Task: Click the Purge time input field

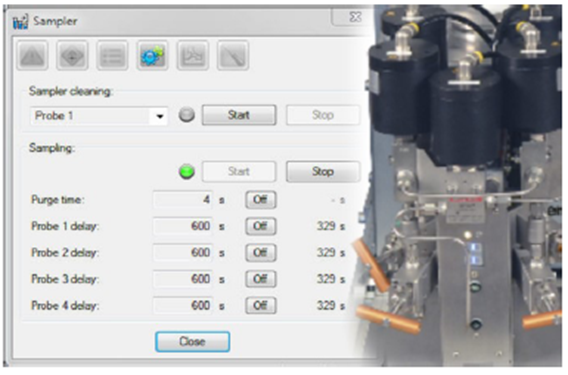Action: 183,200
